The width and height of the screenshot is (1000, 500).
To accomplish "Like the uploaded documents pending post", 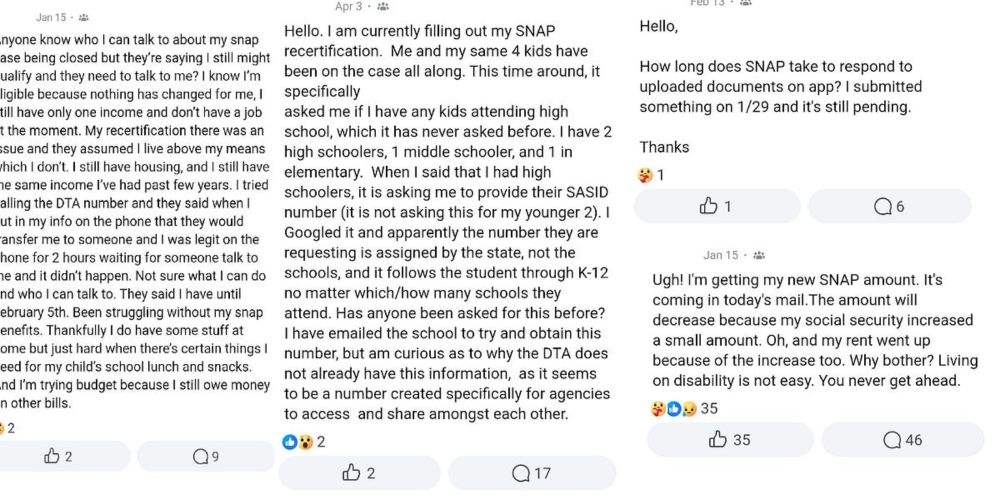I will coord(716,206).
